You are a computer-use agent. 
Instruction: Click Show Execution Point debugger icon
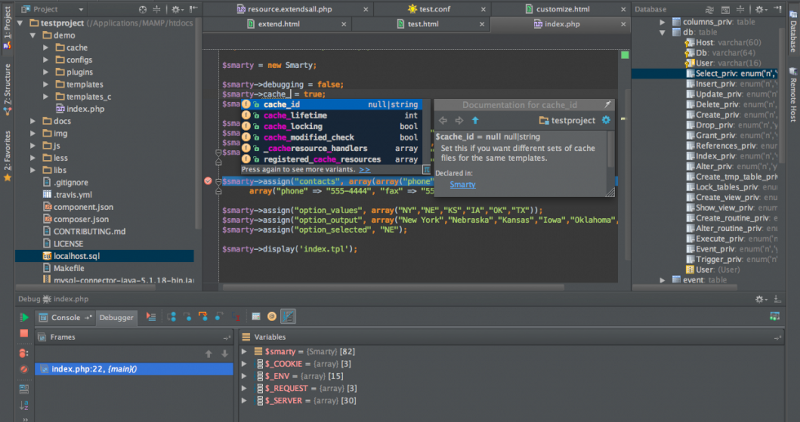tap(151, 317)
